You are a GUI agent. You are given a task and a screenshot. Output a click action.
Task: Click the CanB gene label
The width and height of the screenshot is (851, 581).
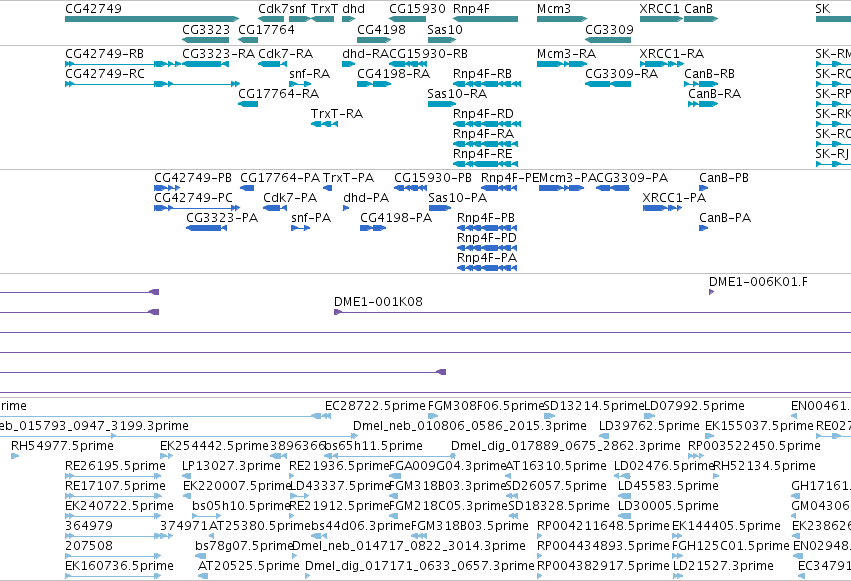(x=698, y=9)
